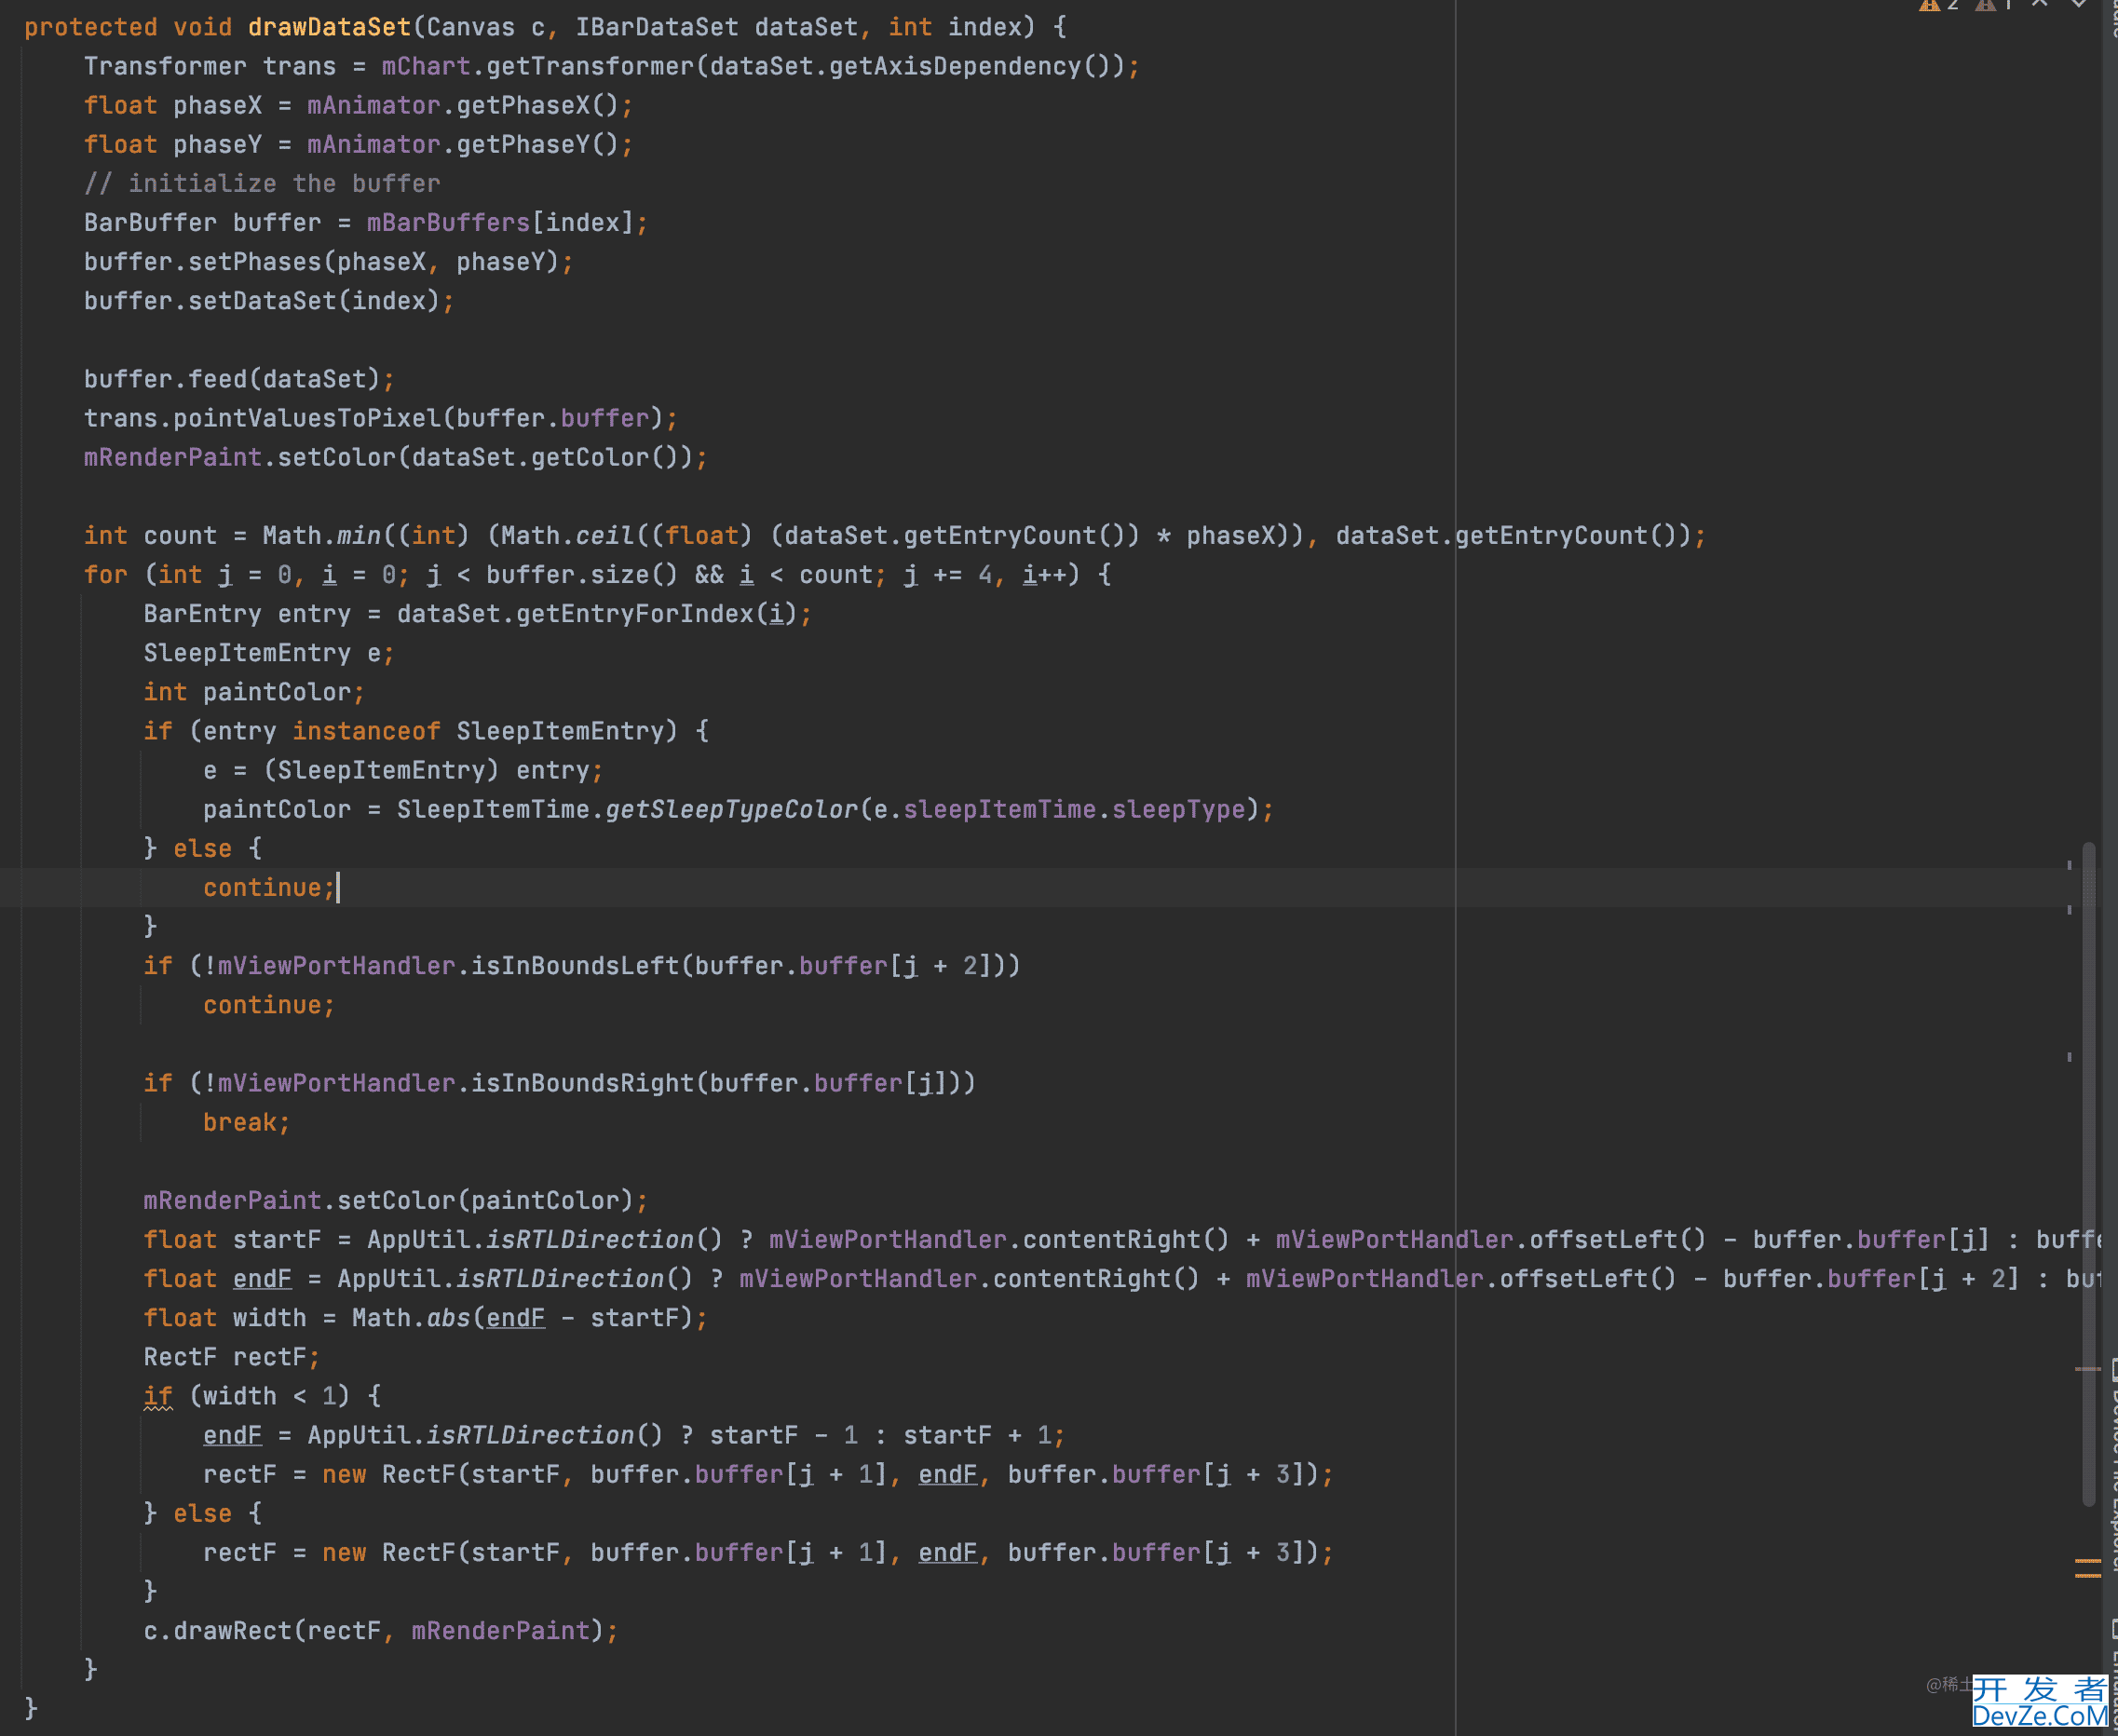The height and width of the screenshot is (1736, 2118).
Task: Click mRenderPaint.setColor(dataSet.getColor()) line
Action: [396, 457]
